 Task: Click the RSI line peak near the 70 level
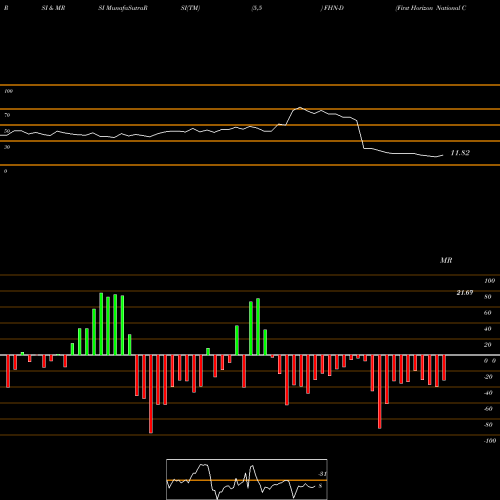300,108
